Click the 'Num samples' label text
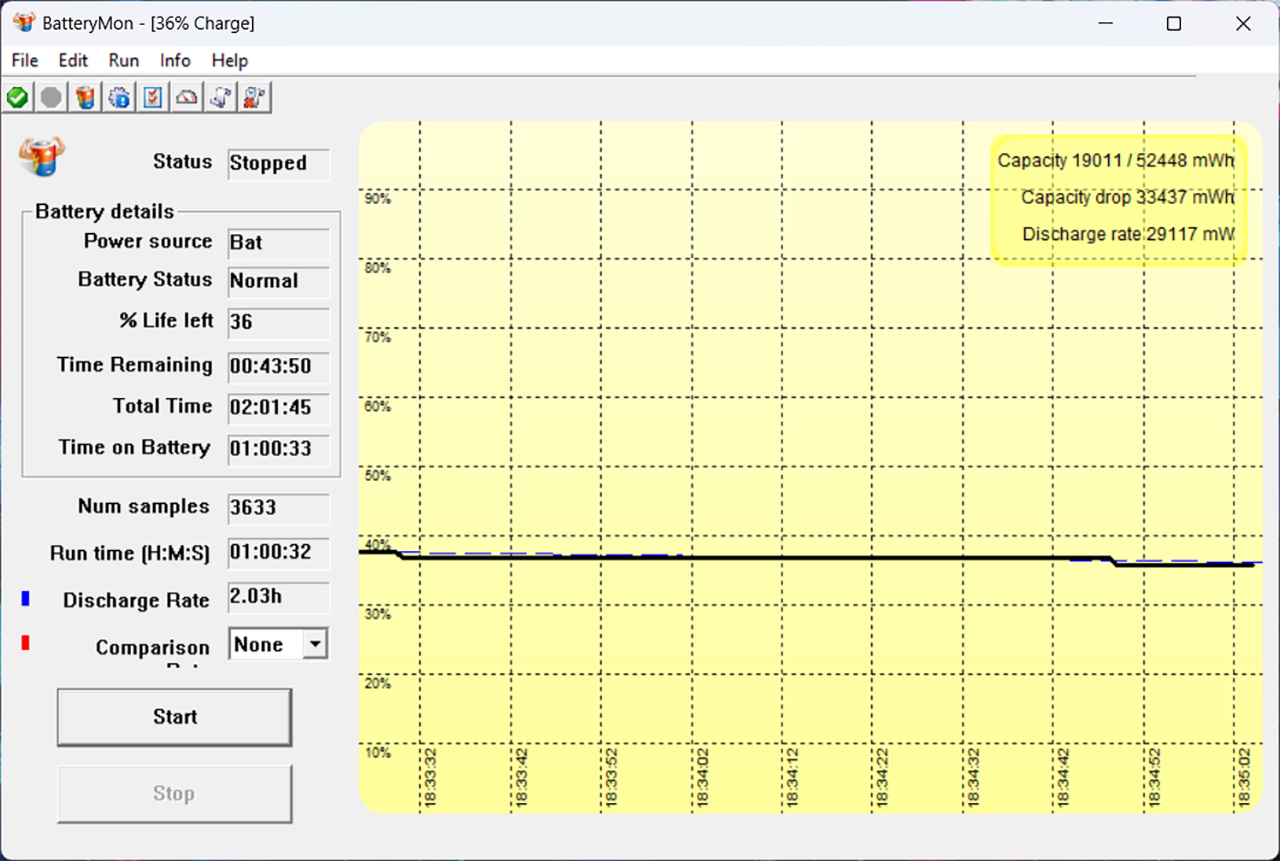The image size is (1280, 861). point(143,506)
